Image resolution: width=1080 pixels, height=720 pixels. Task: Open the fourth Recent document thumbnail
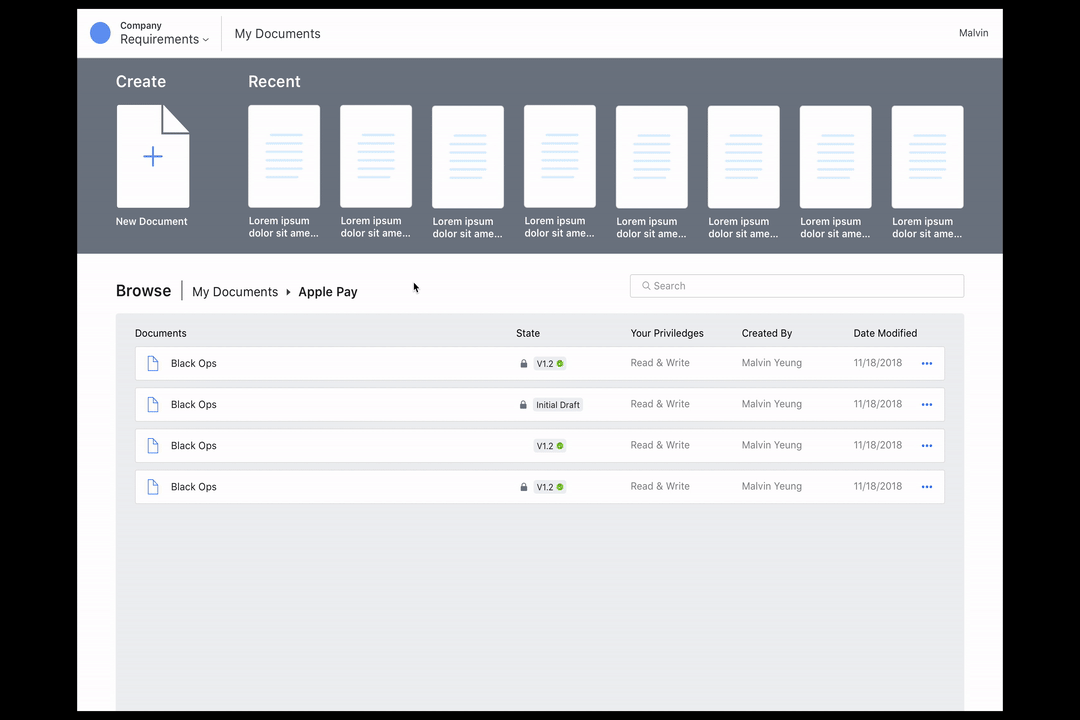pyautogui.click(x=560, y=156)
